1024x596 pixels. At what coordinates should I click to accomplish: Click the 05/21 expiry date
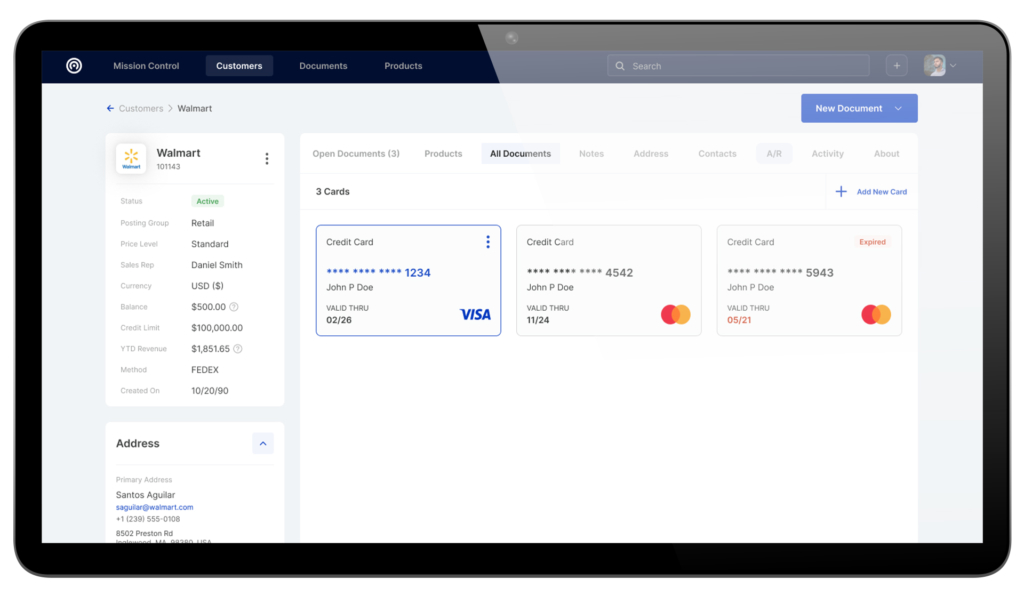[739, 320]
